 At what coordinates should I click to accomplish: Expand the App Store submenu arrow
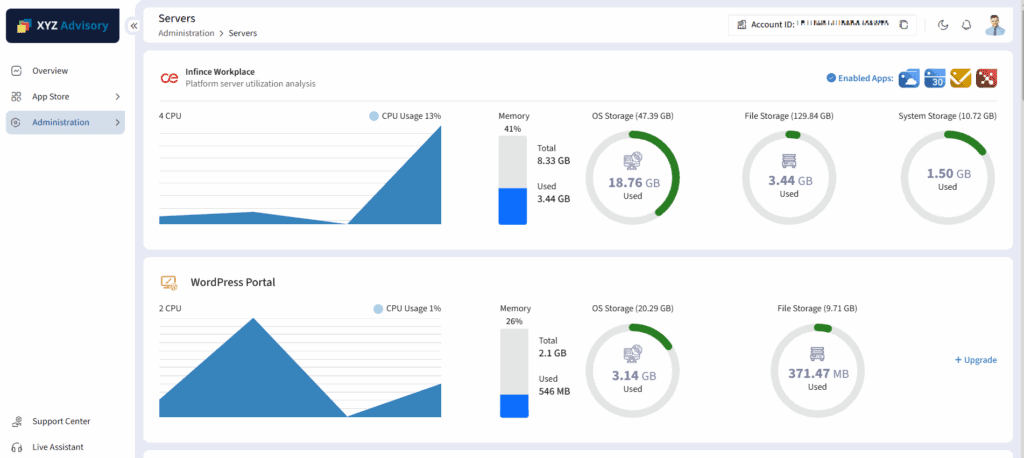[118, 97]
